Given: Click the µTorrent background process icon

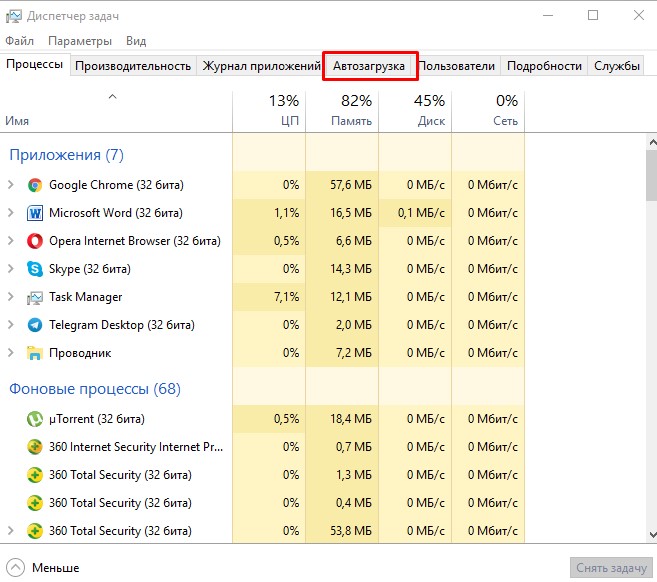Looking at the screenshot, I should (35, 419).
